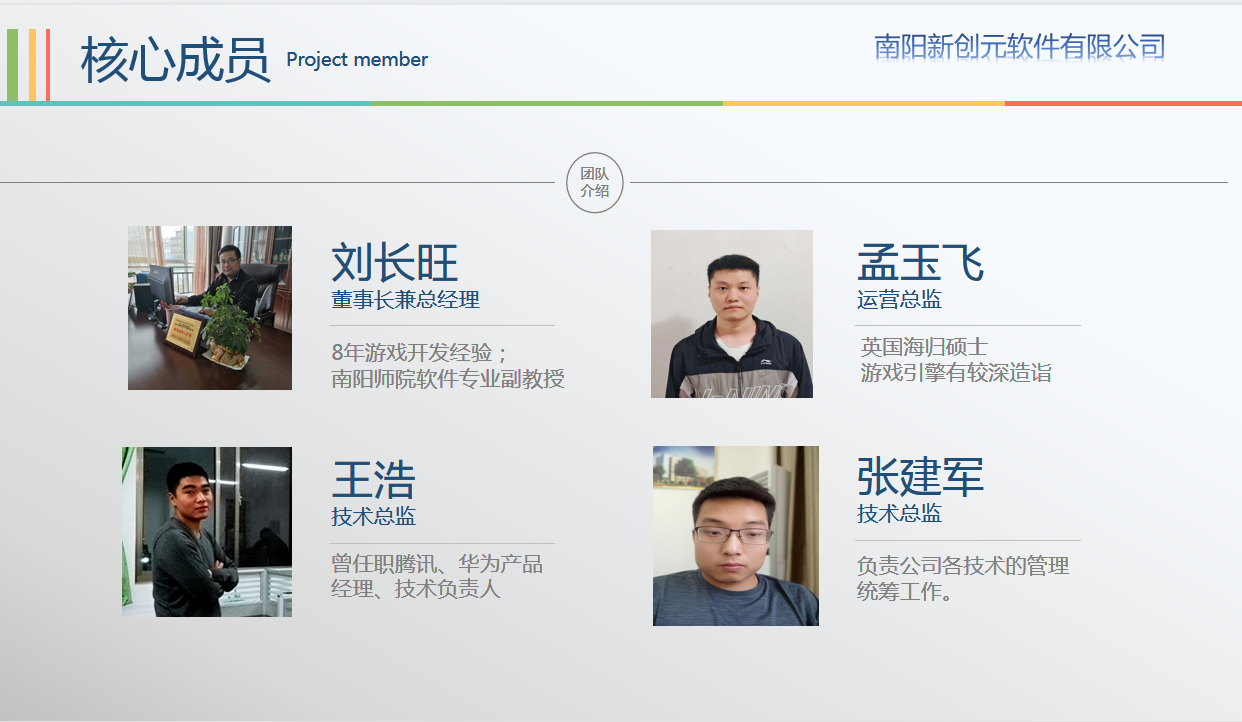Click the name 王浩
Screen dimensions: 1242x722
[x=373, y=480]
